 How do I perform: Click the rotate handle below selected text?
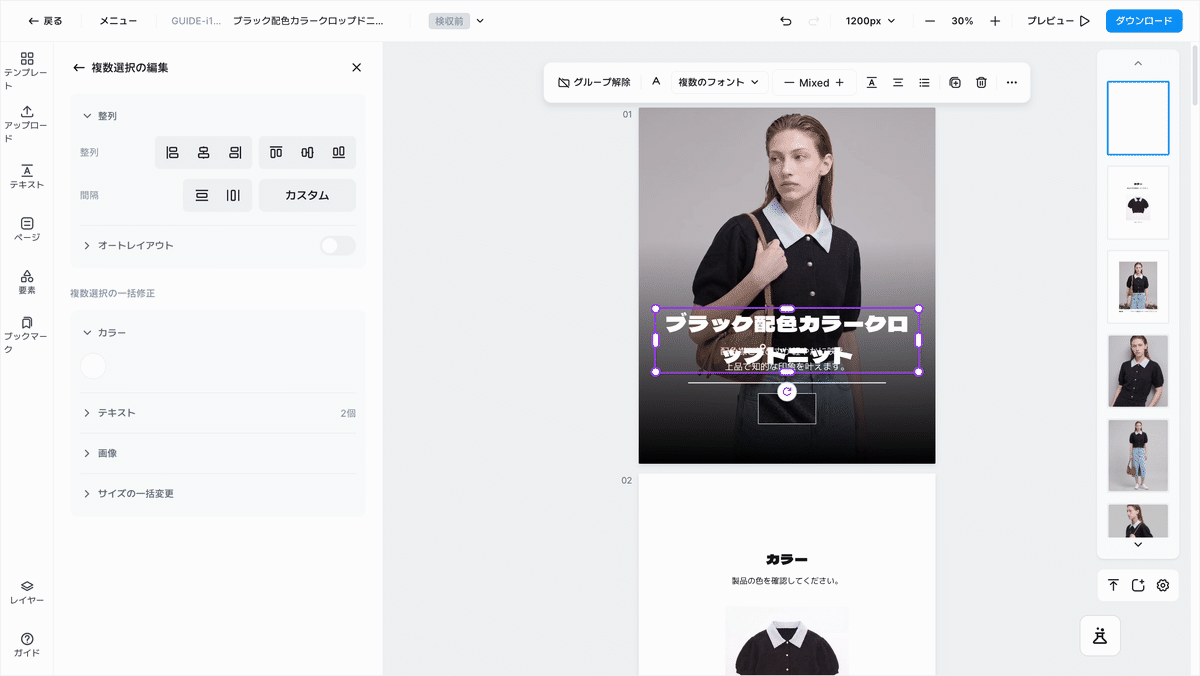pyautogui.click(x=787, y=392)
